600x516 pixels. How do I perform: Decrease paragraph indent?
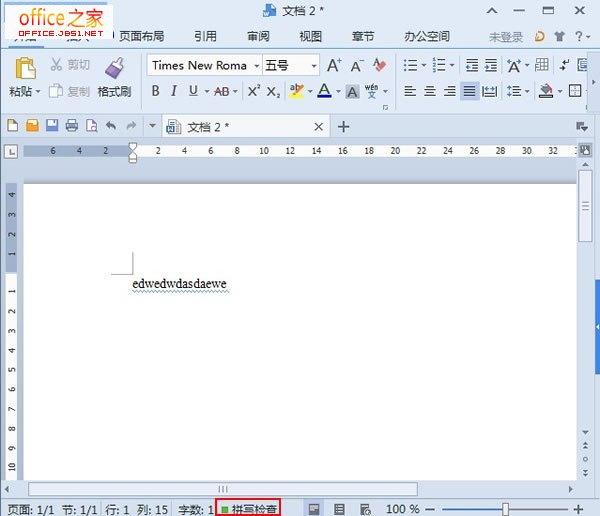(472, 65)
